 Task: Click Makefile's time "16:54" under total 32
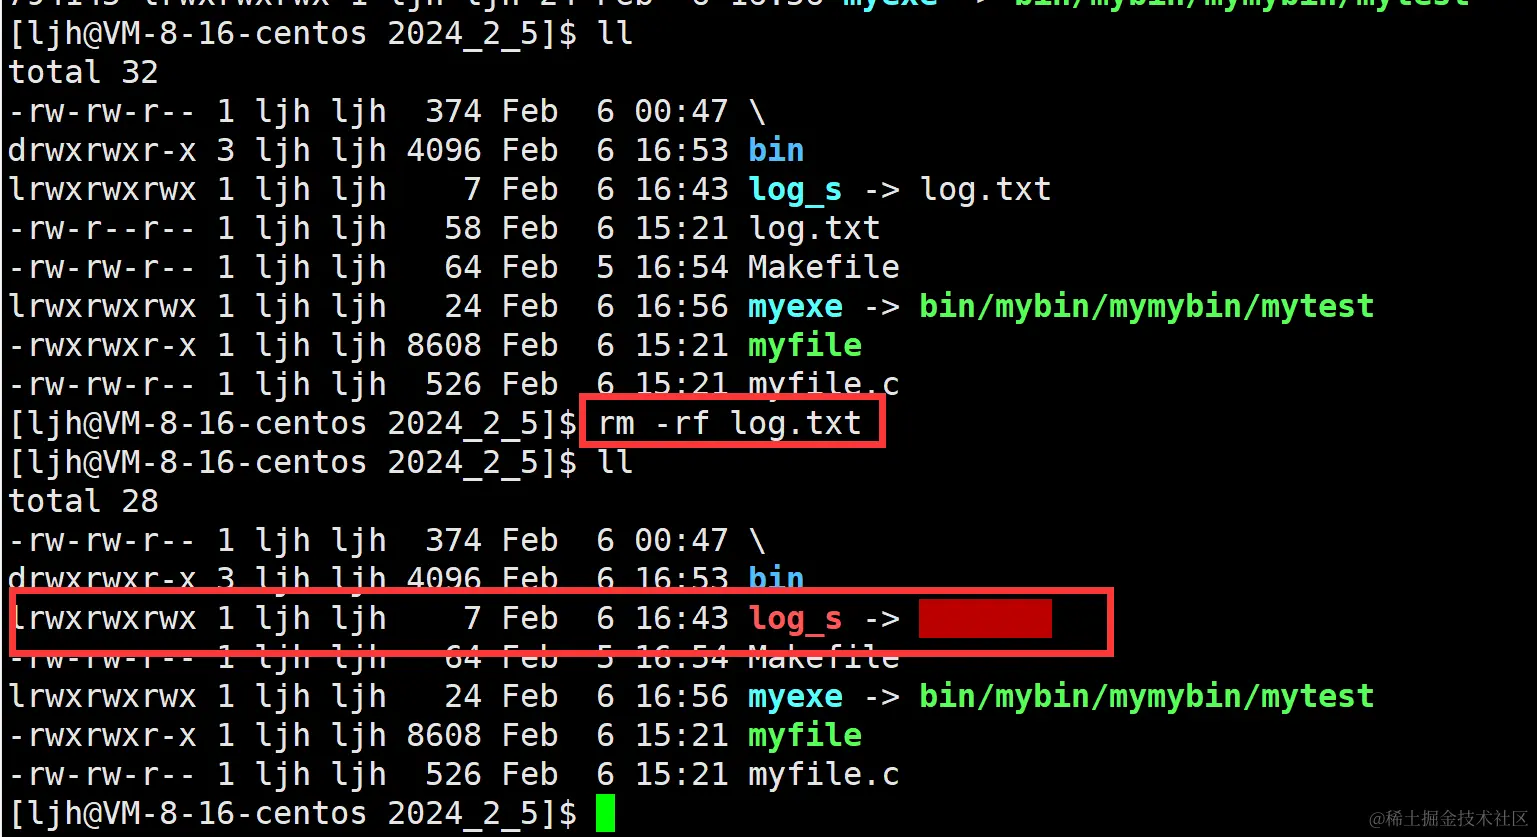tap(681, 267)
